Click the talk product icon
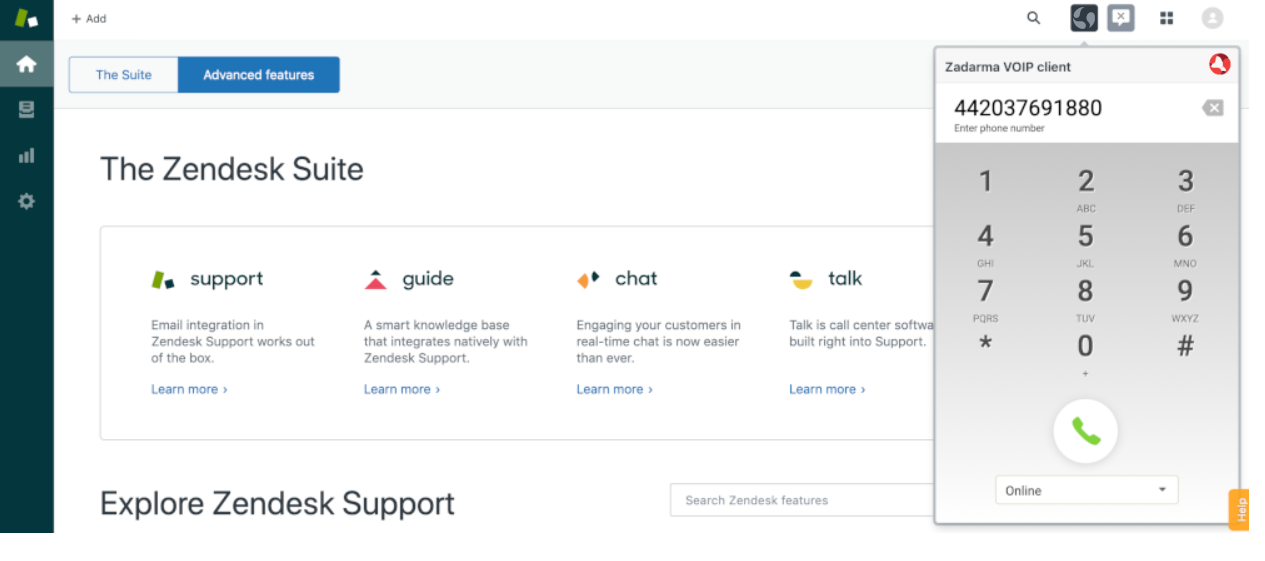Screen dimensions: 1265x561 [801, 280]
